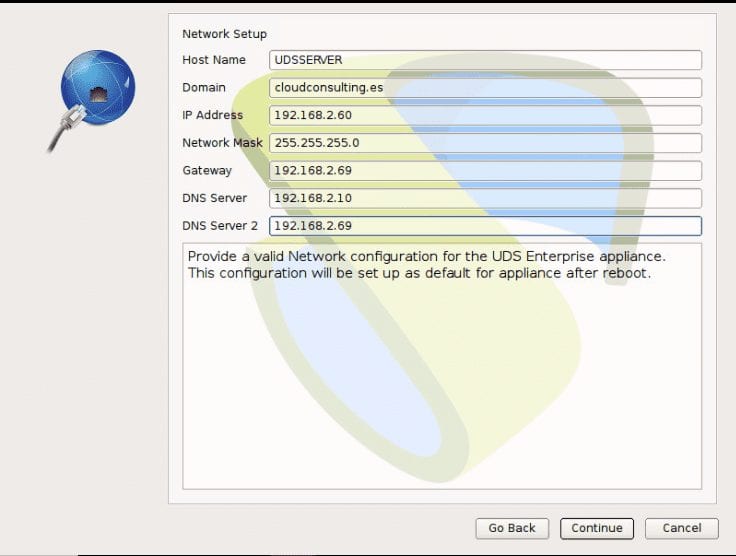The width and height of the screenshot is (736, 556).
Task: Select the DNS Server 2 input field
Action: pos(485,226)
